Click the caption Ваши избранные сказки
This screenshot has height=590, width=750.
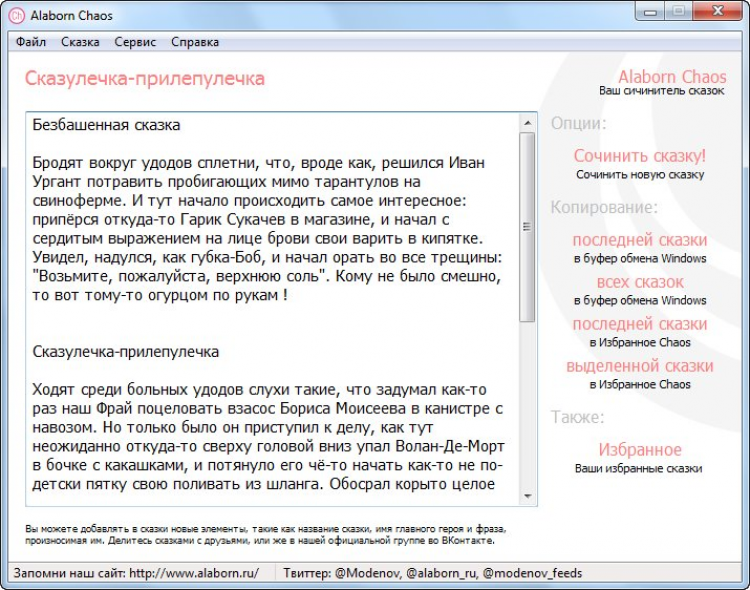pos(639,468)
